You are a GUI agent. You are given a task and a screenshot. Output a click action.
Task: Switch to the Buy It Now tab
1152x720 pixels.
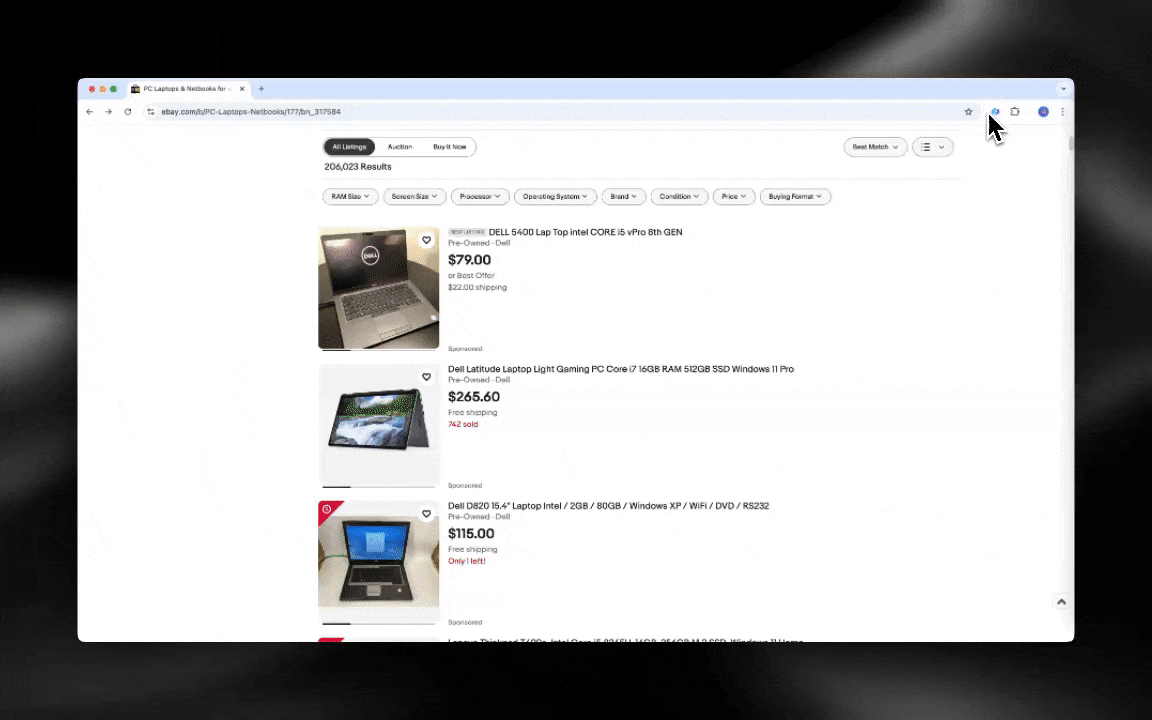[450, 147]
